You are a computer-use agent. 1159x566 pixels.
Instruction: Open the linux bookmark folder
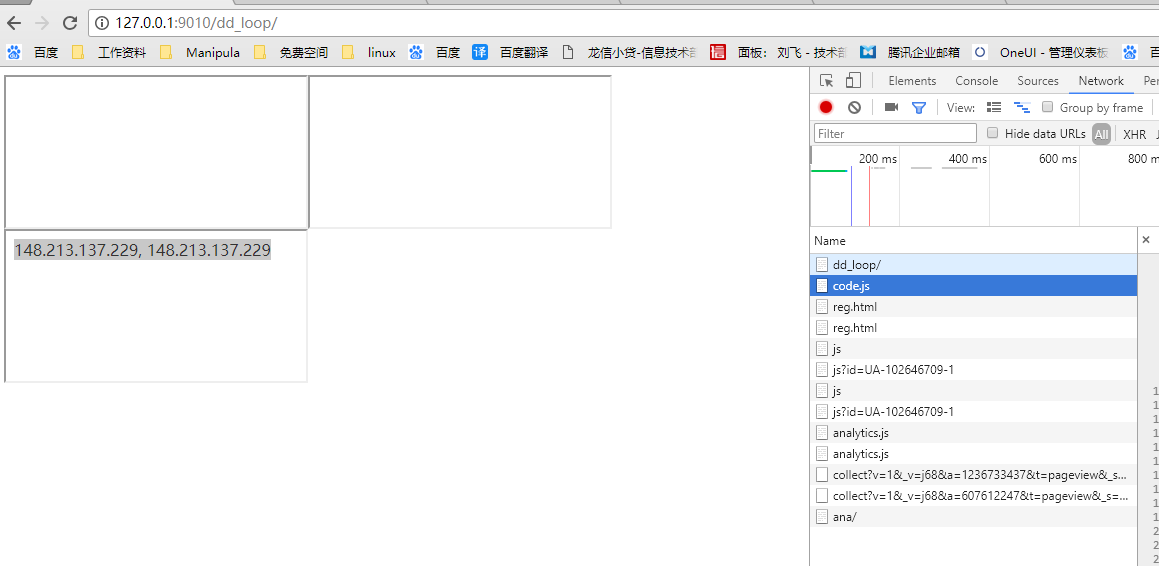tap(369, 52)
